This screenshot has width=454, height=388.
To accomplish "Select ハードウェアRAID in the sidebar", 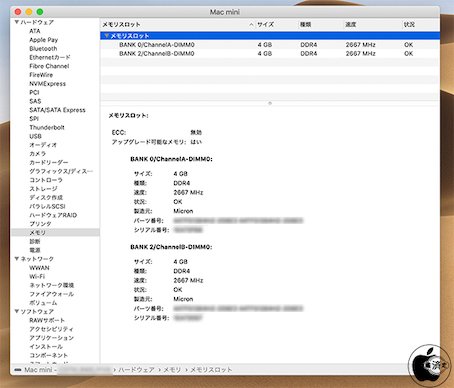I will click(53, 215).
